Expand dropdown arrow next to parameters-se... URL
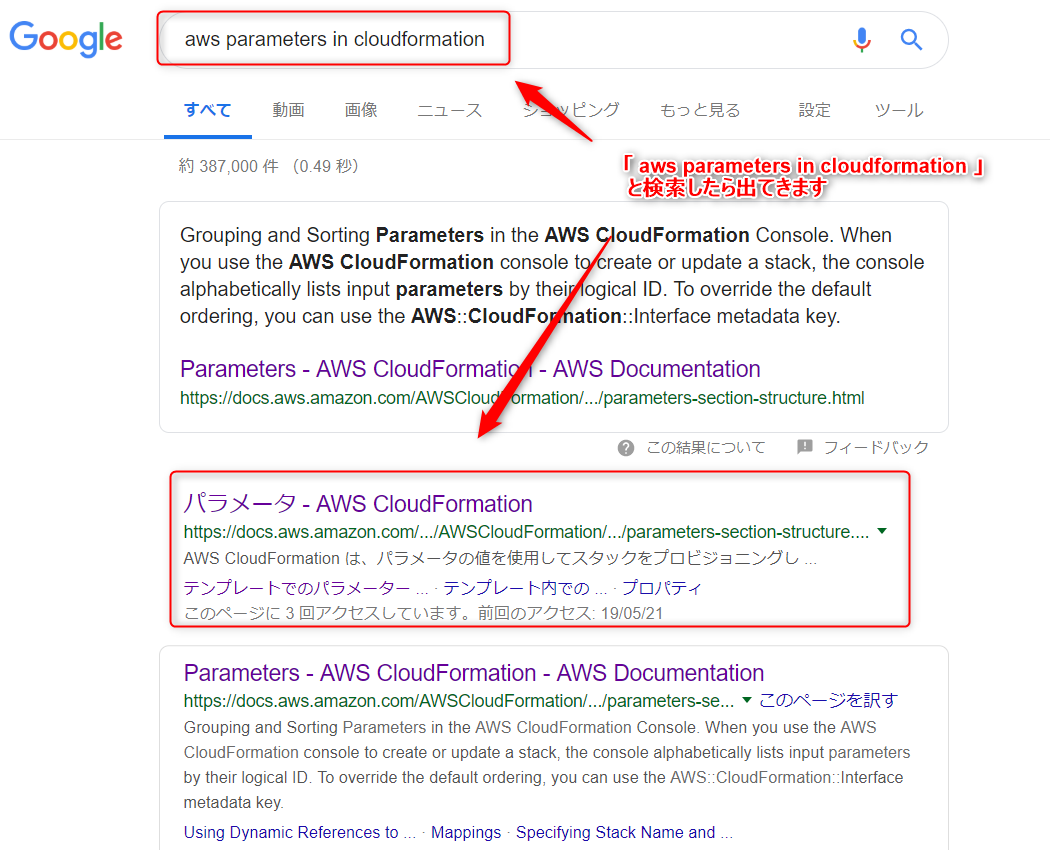The width and height of the screenshot is (1050, 850). point(747,700)
